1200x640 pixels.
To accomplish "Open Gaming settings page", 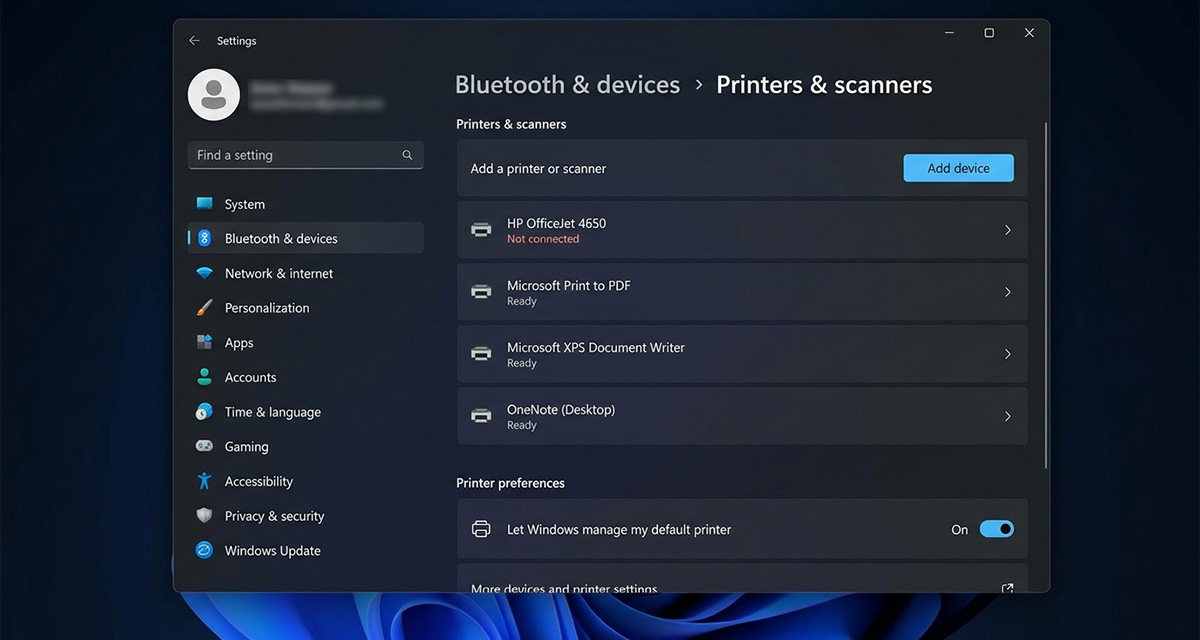I will (x=305, y=446).
